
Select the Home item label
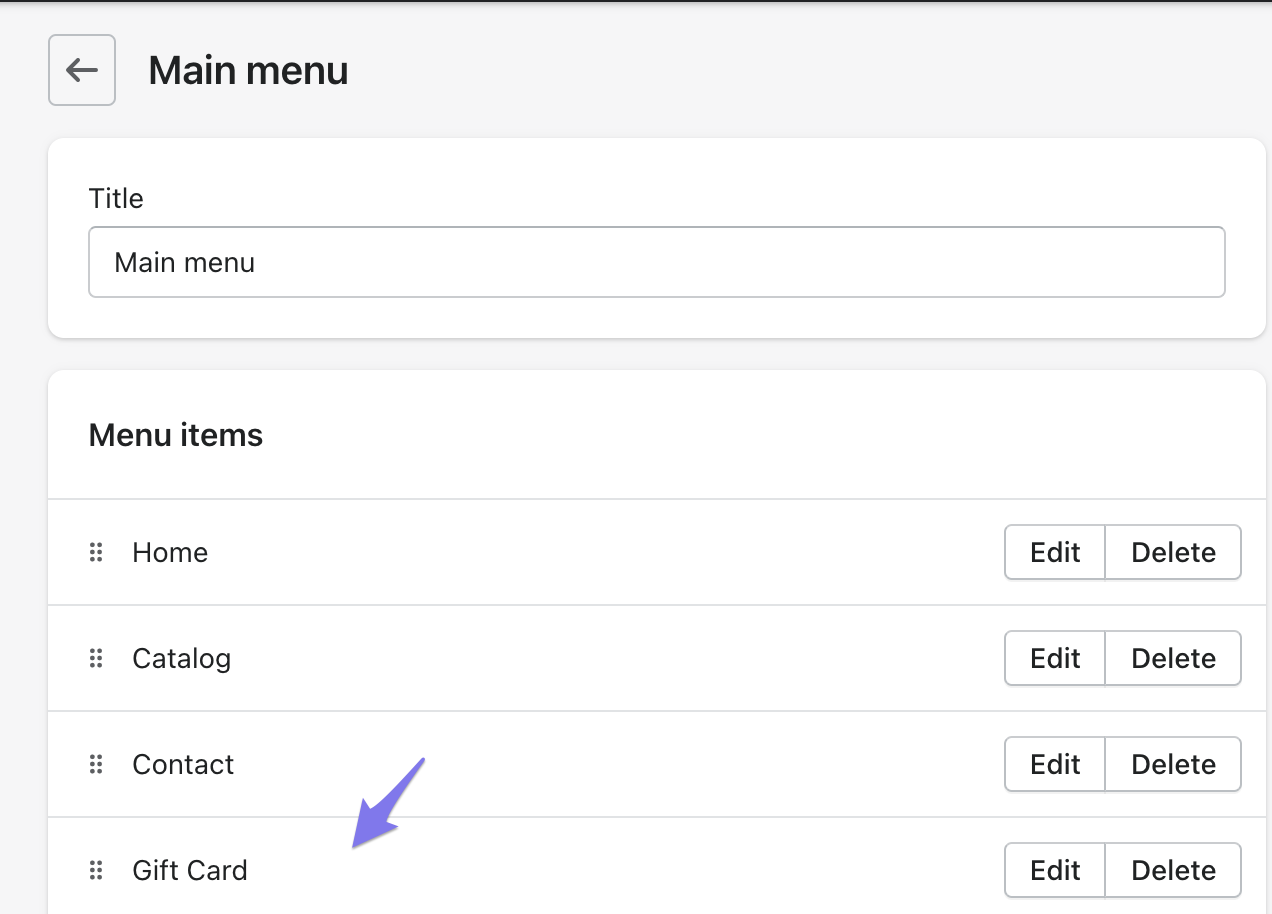click(x=170, y=552)
